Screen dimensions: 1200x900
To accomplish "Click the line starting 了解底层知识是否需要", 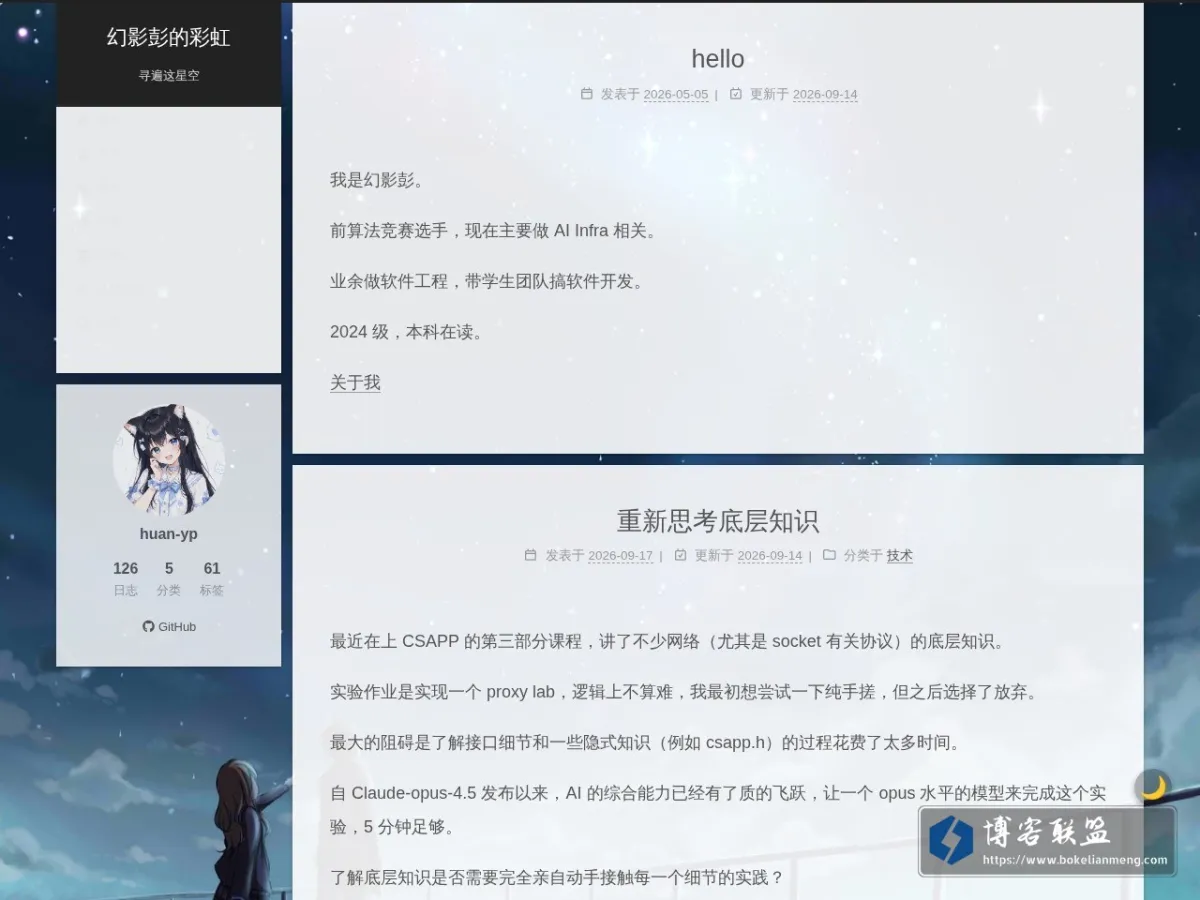I will tap(558, 877).
